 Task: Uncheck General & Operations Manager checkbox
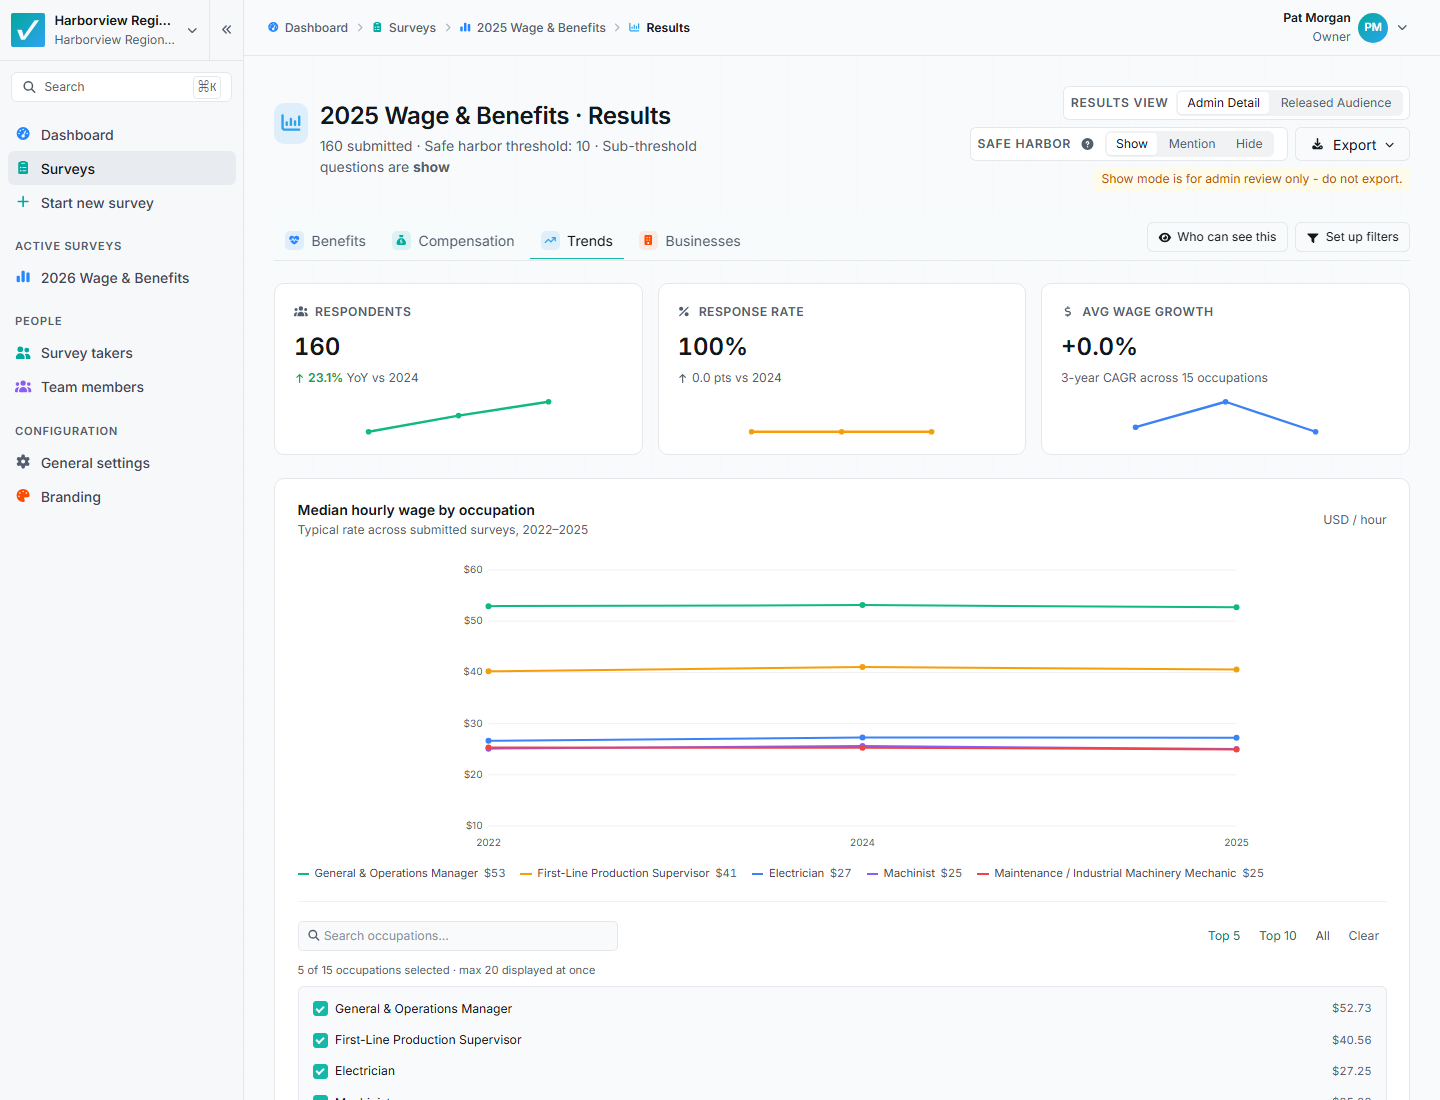pos(320,1009)
